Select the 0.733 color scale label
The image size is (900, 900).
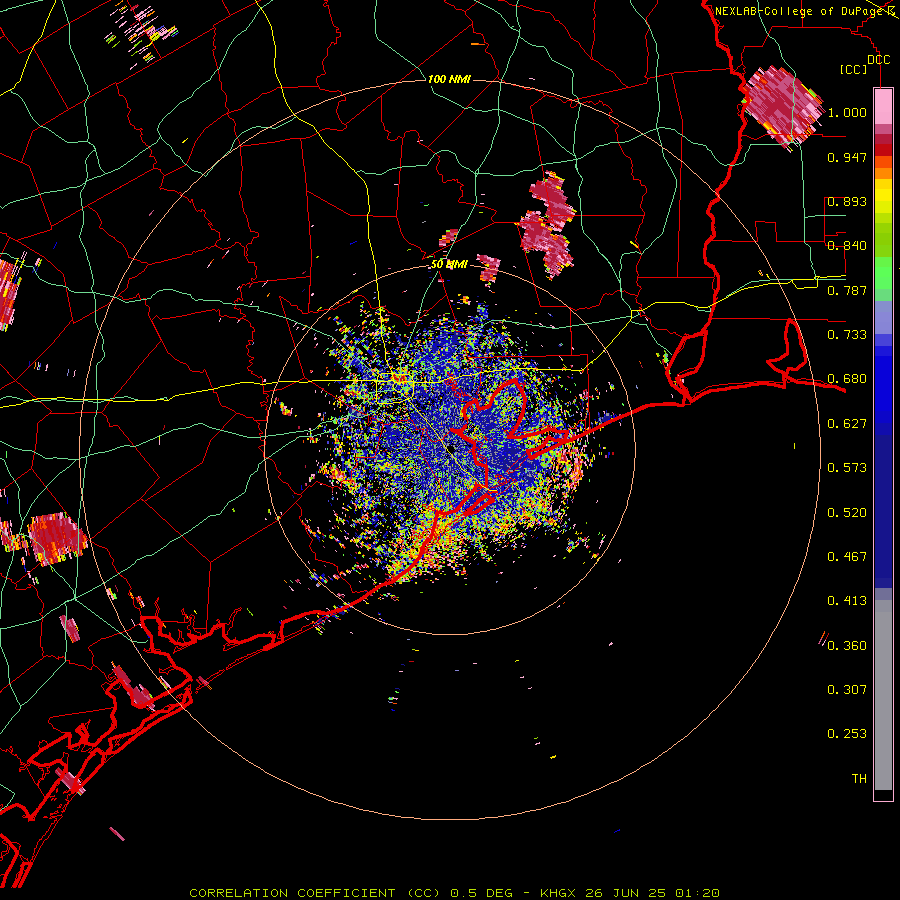847,335
